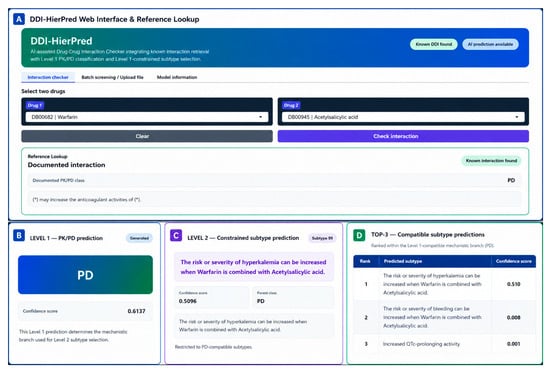
Task: Click the large PD prediction card
Action: coord(85,275)
